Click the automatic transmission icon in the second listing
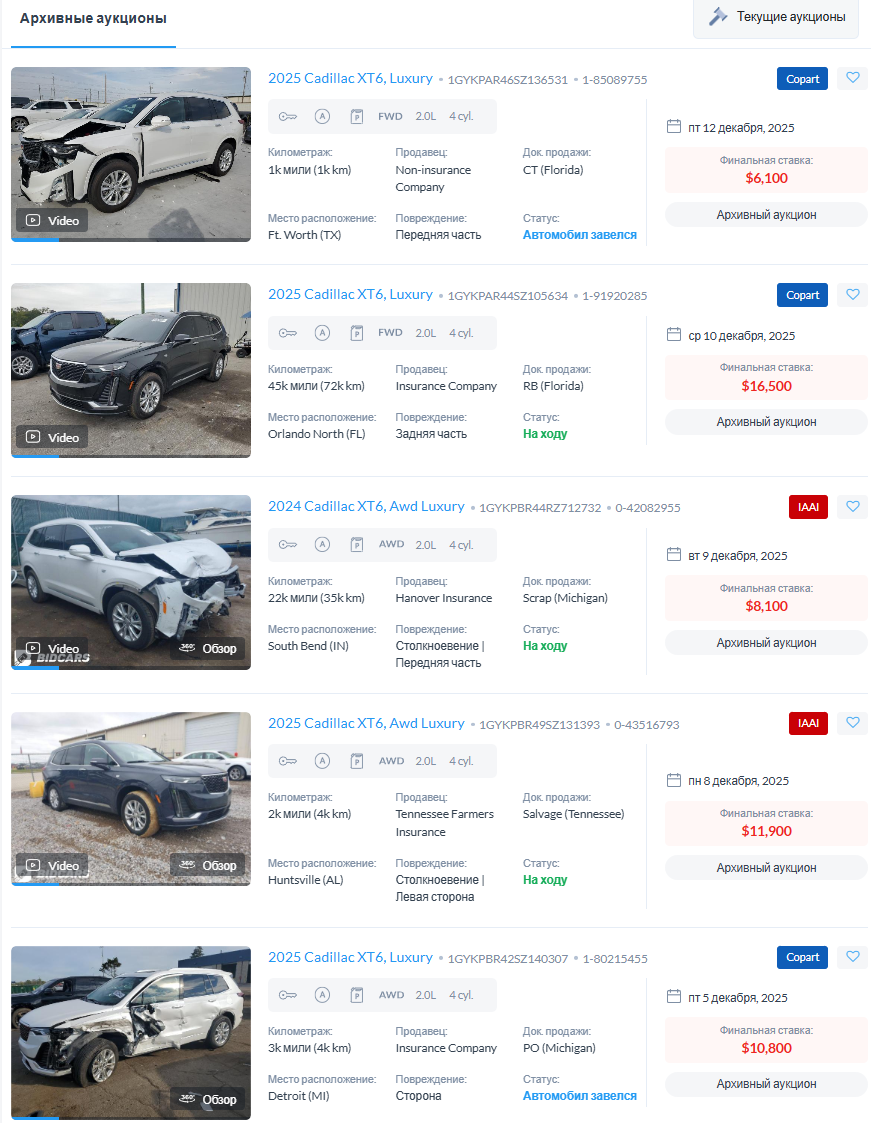871x1123 pixels. point(322,332)
